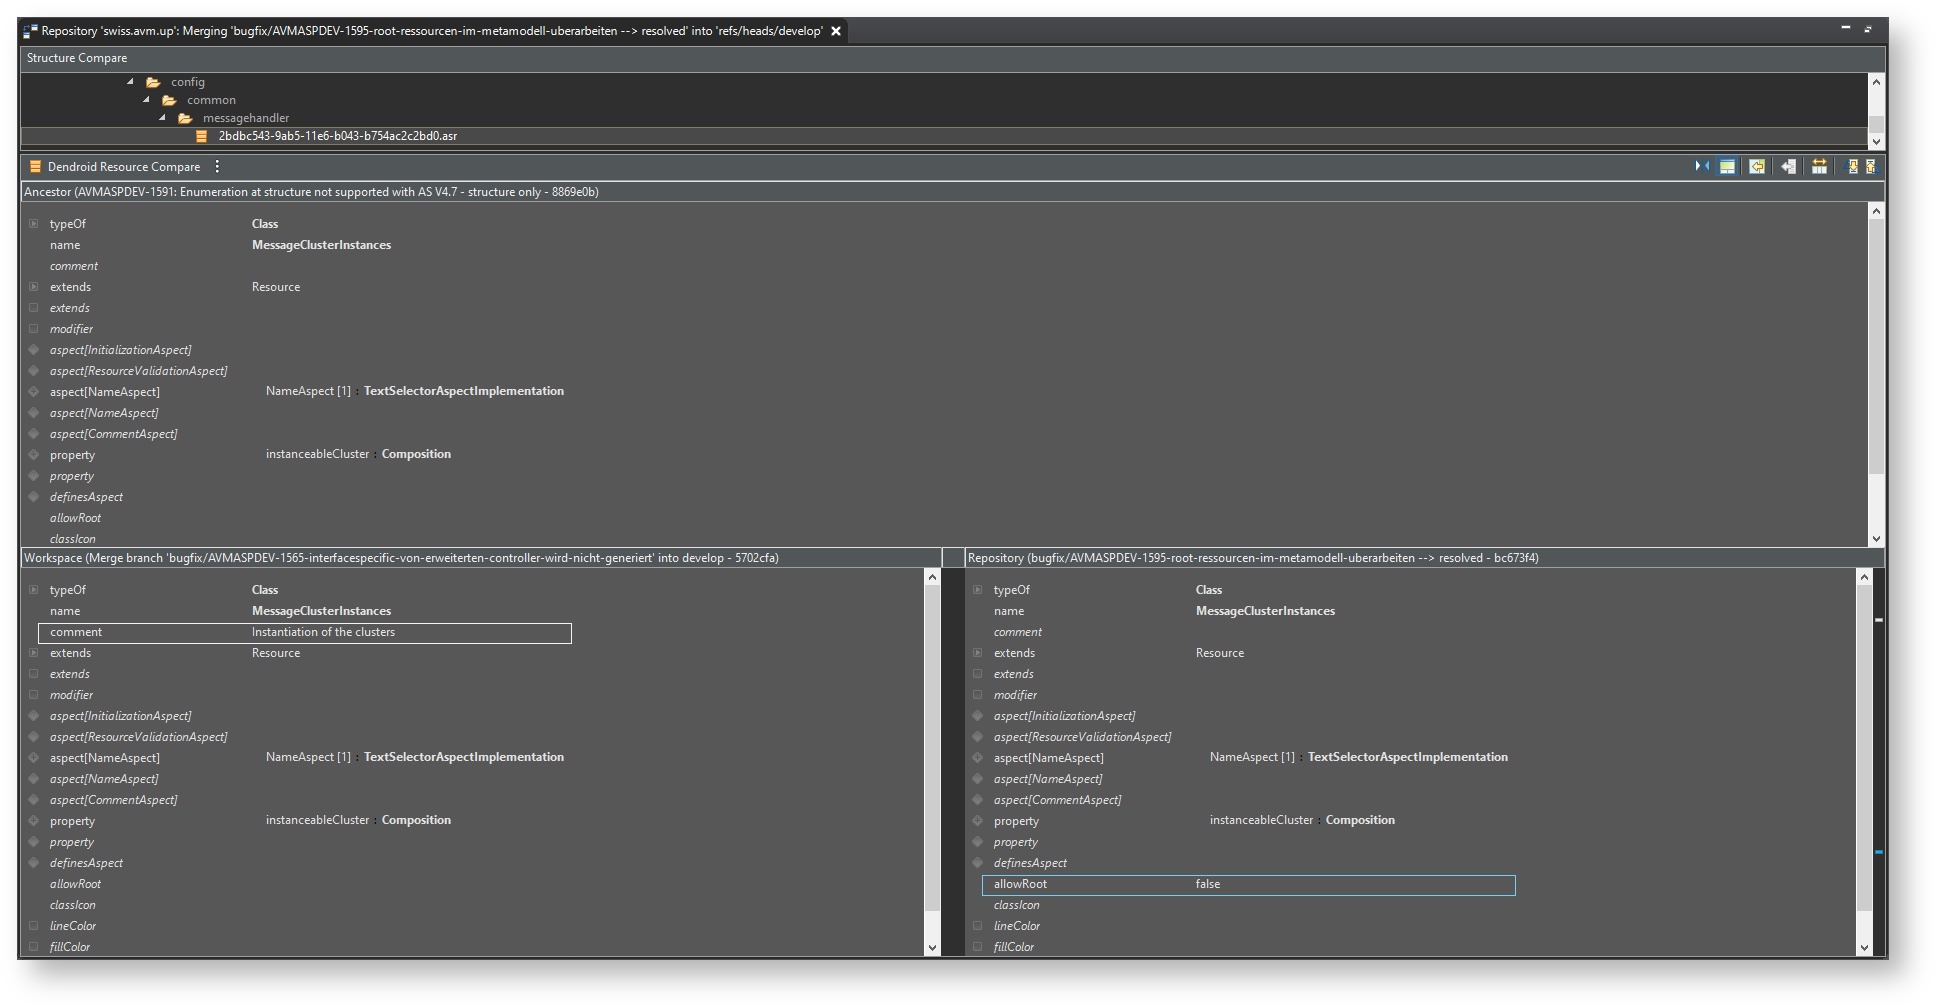
Task: Click the Dendroid Resource Compare title
Action: (x=124, y=167)
